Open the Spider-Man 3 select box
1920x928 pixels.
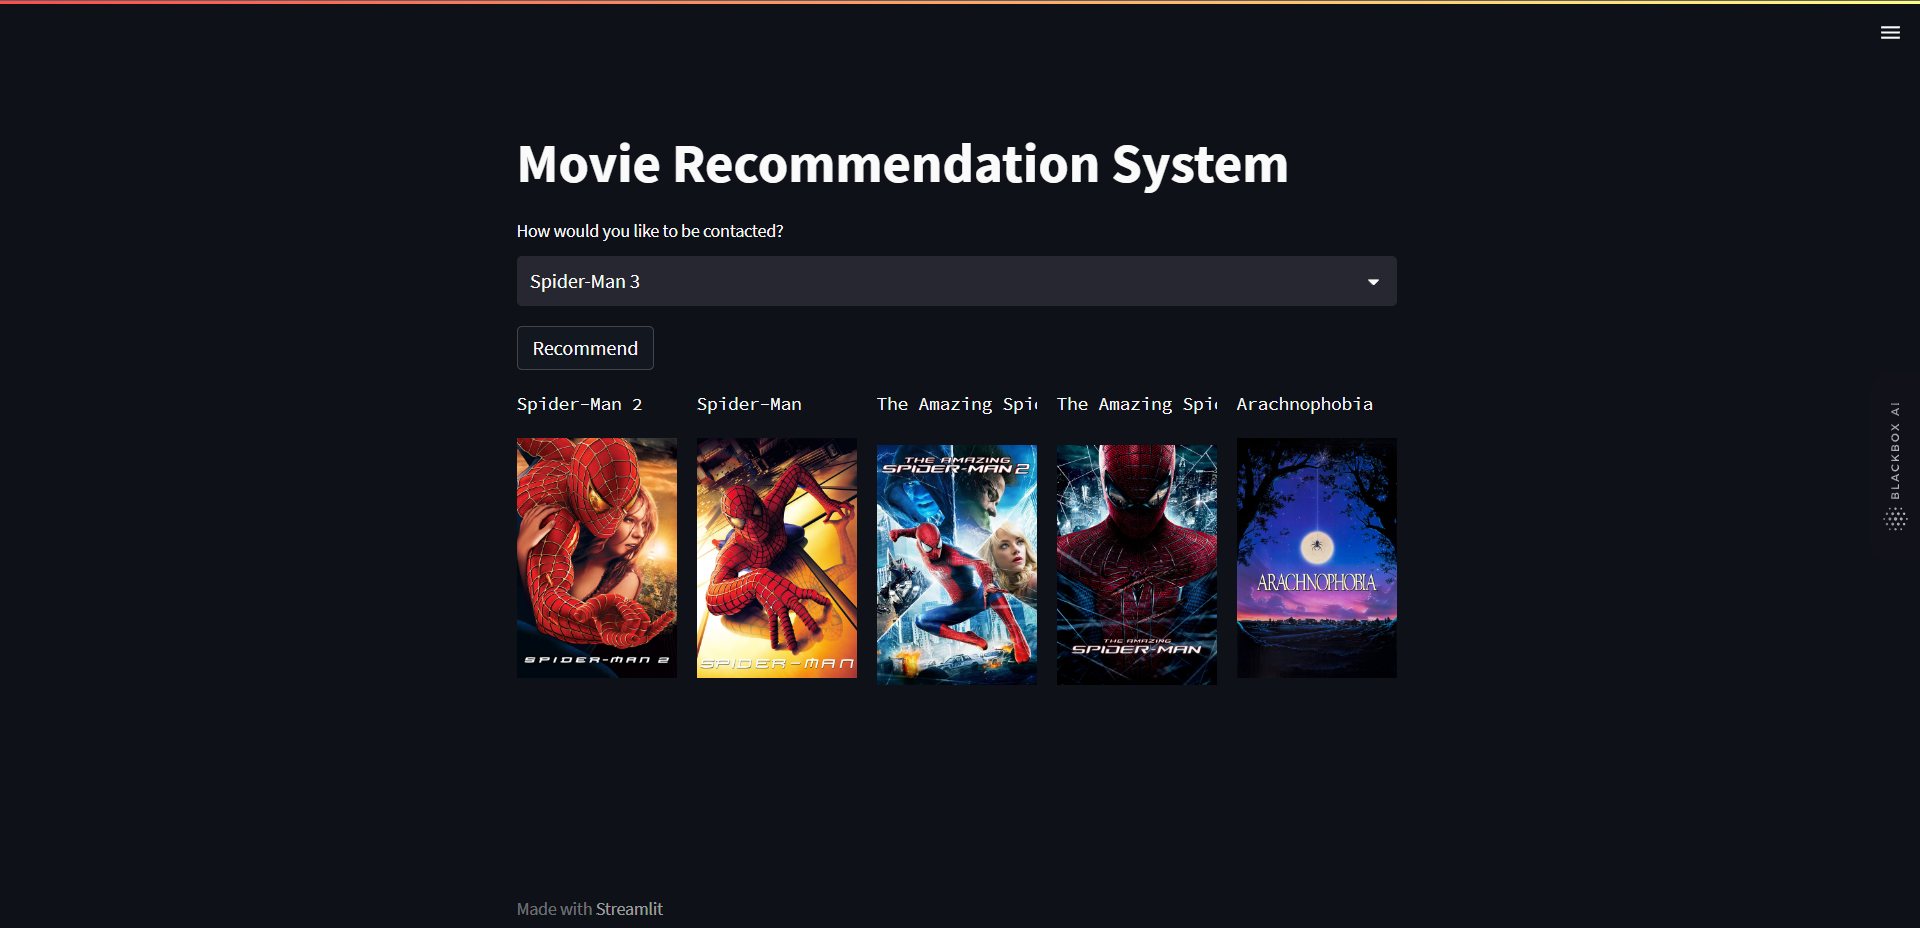[x=956, y=281]
